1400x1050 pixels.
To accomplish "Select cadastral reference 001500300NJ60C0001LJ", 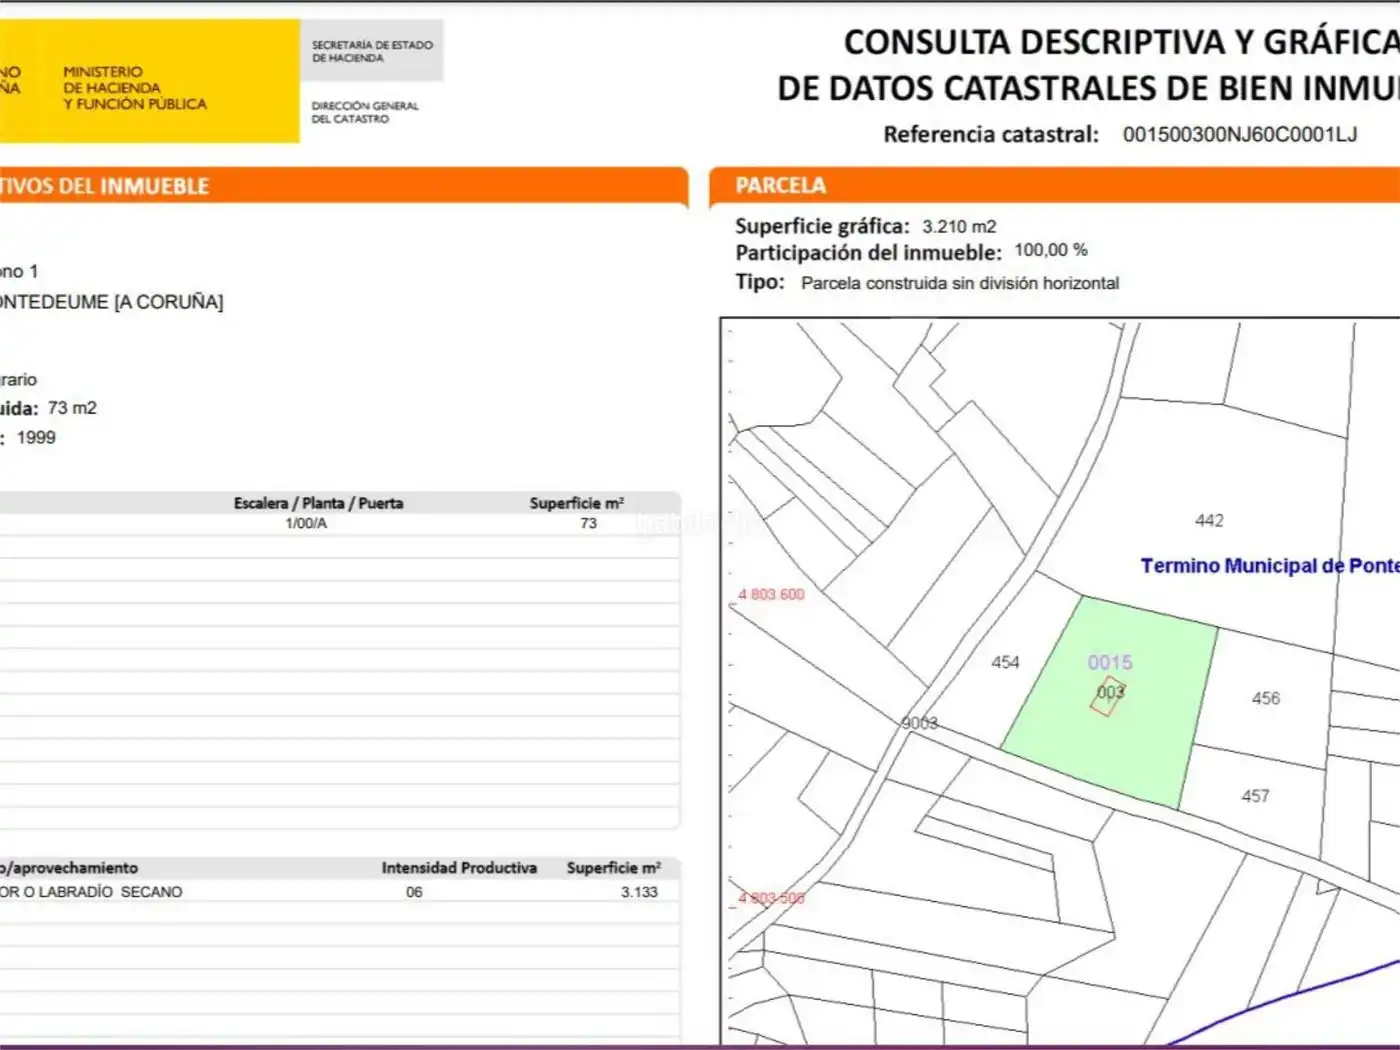I will click(x=1240, y=134).
